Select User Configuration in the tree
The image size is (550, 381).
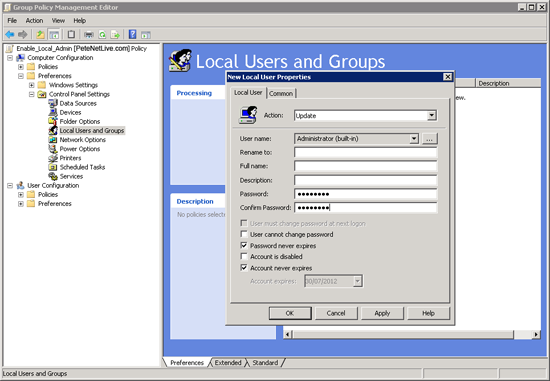53,185
